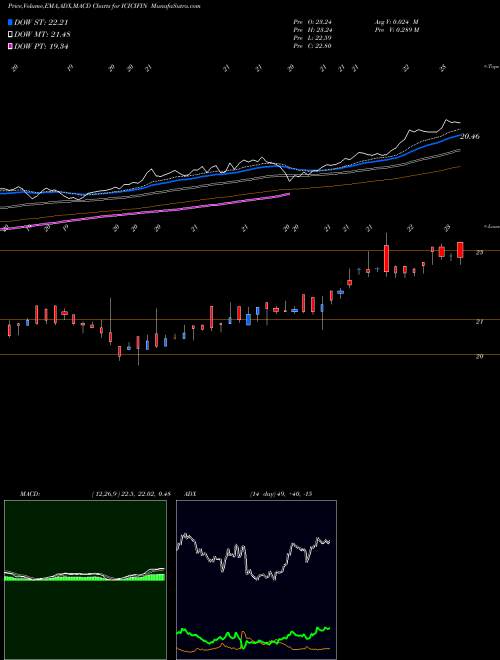Click the magenta DOW PT legend swatch
The width and height of the screenshot is (500, 660).
pos(10,46)
